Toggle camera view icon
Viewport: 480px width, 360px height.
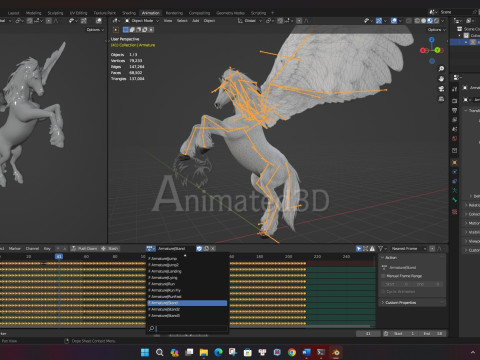pyautogui.click(x=441, y=89)
